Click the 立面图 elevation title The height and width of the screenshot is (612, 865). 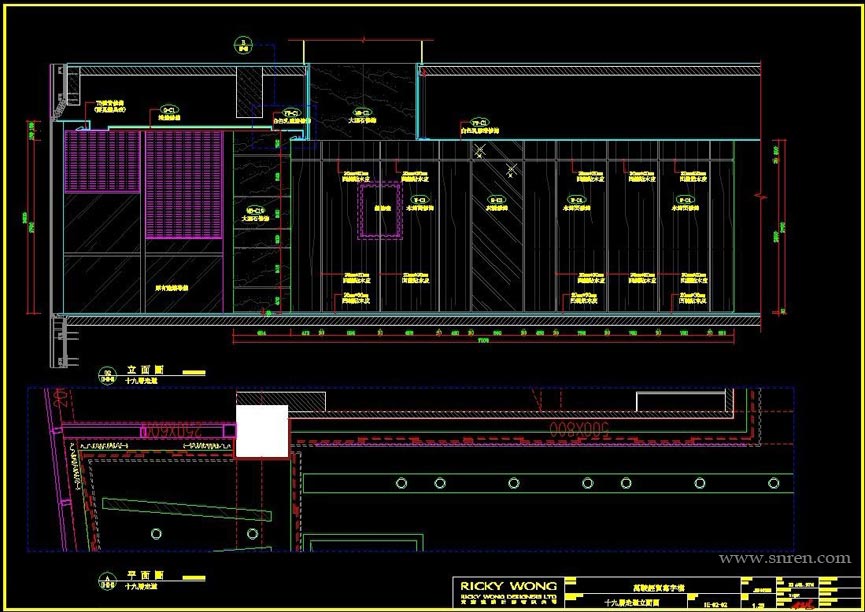coord(146,370)
